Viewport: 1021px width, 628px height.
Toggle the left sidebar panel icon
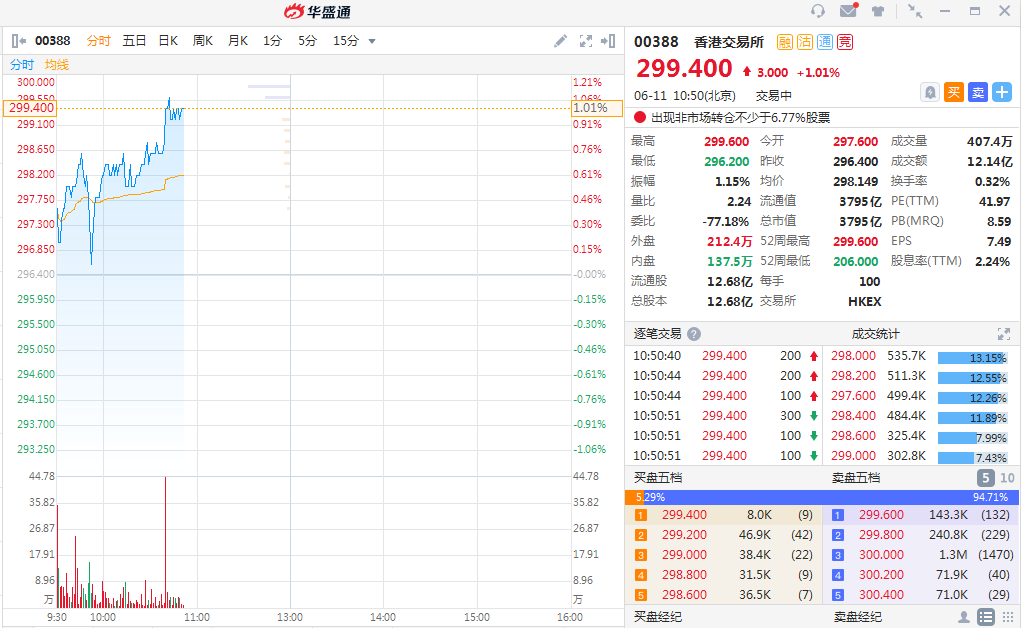click(x=19, y=41)
